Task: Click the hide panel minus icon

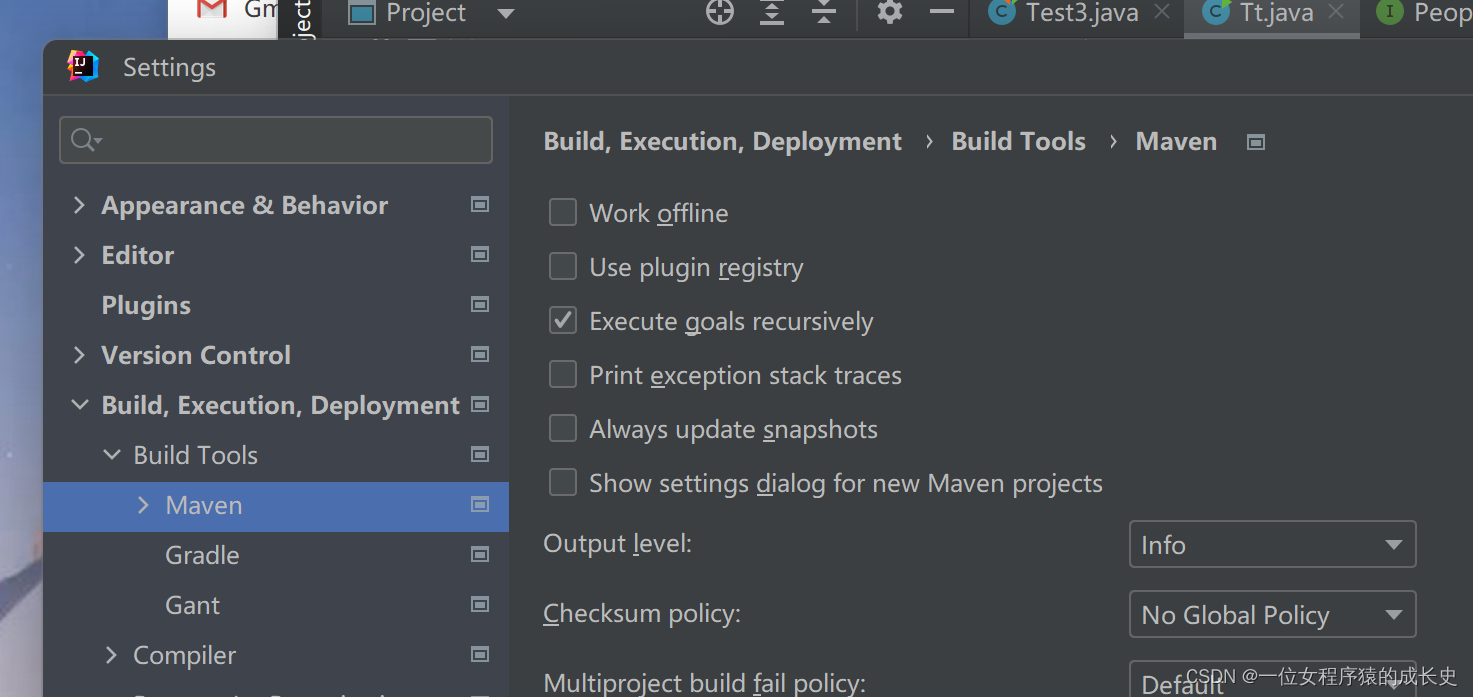Action: (x=941, y=13)
